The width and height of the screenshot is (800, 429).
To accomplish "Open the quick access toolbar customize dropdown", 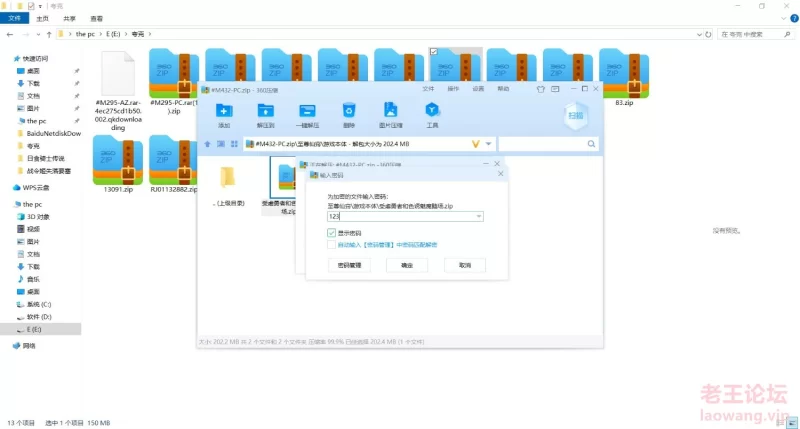I will click(x=40, y=6).
